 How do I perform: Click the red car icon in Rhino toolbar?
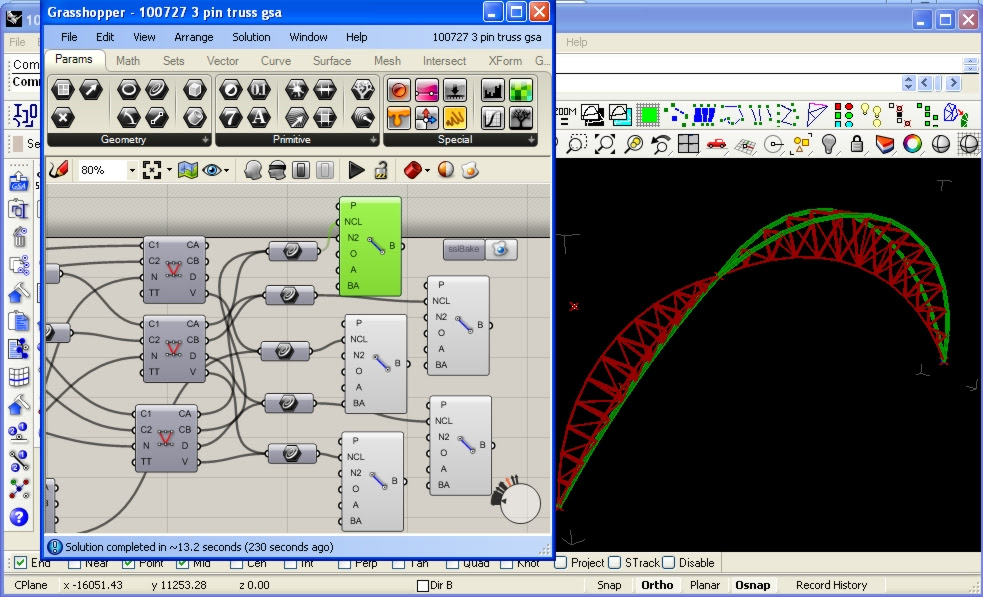coord(715,144)
